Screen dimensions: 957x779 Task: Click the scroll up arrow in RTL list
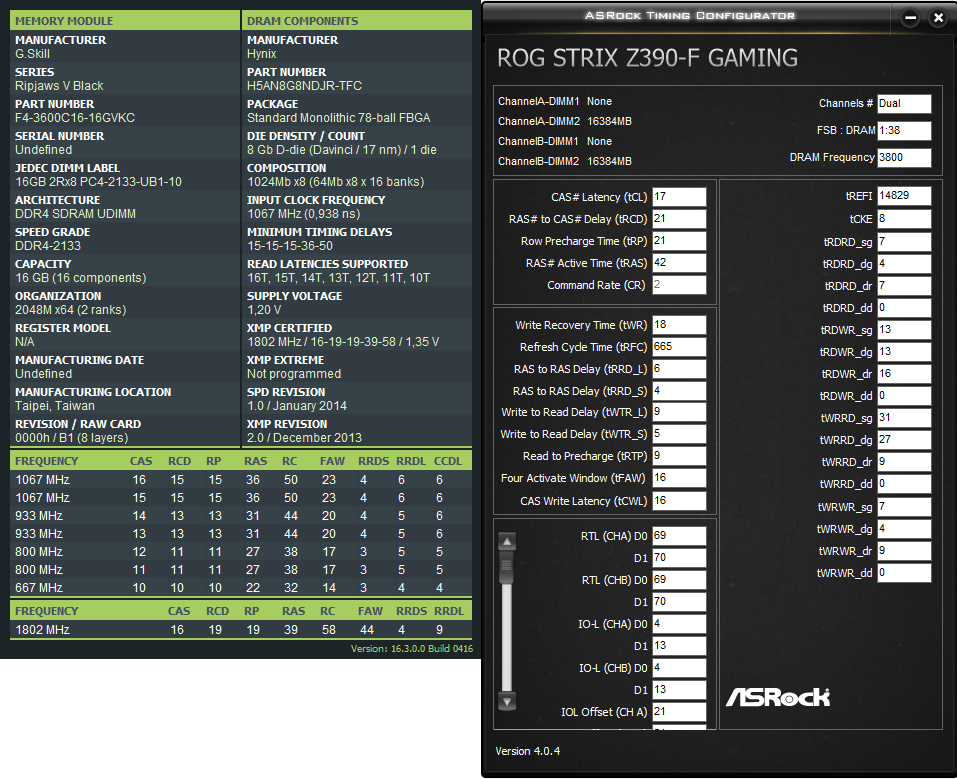(507, 541)
